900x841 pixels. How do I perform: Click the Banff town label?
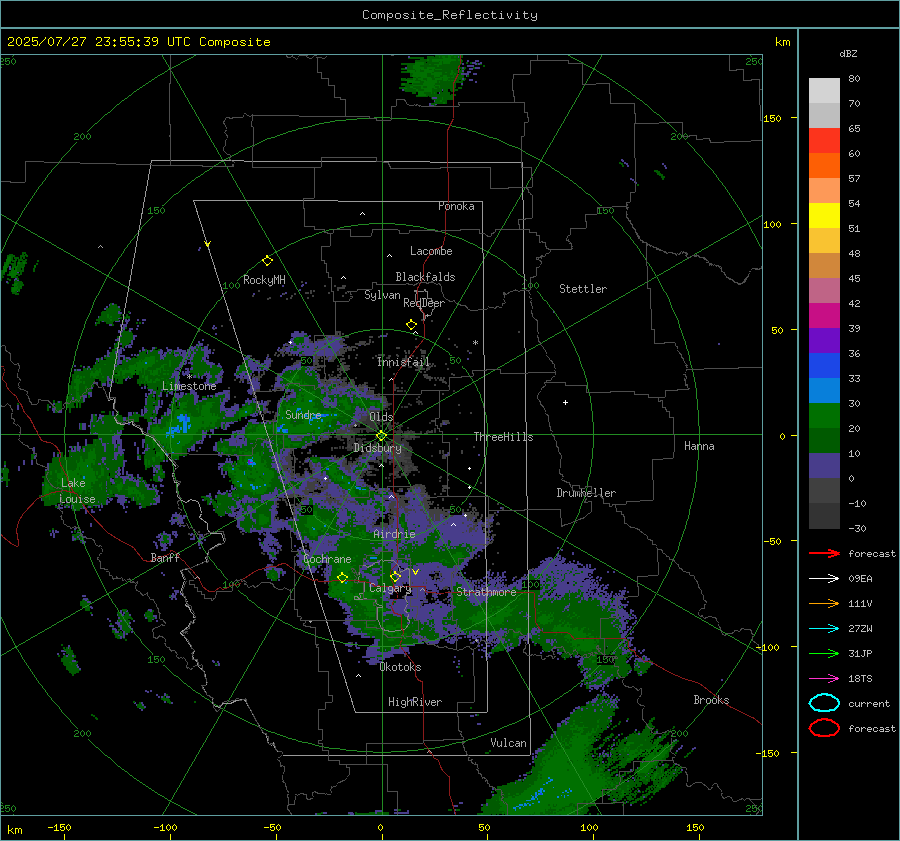coord(165,557)
